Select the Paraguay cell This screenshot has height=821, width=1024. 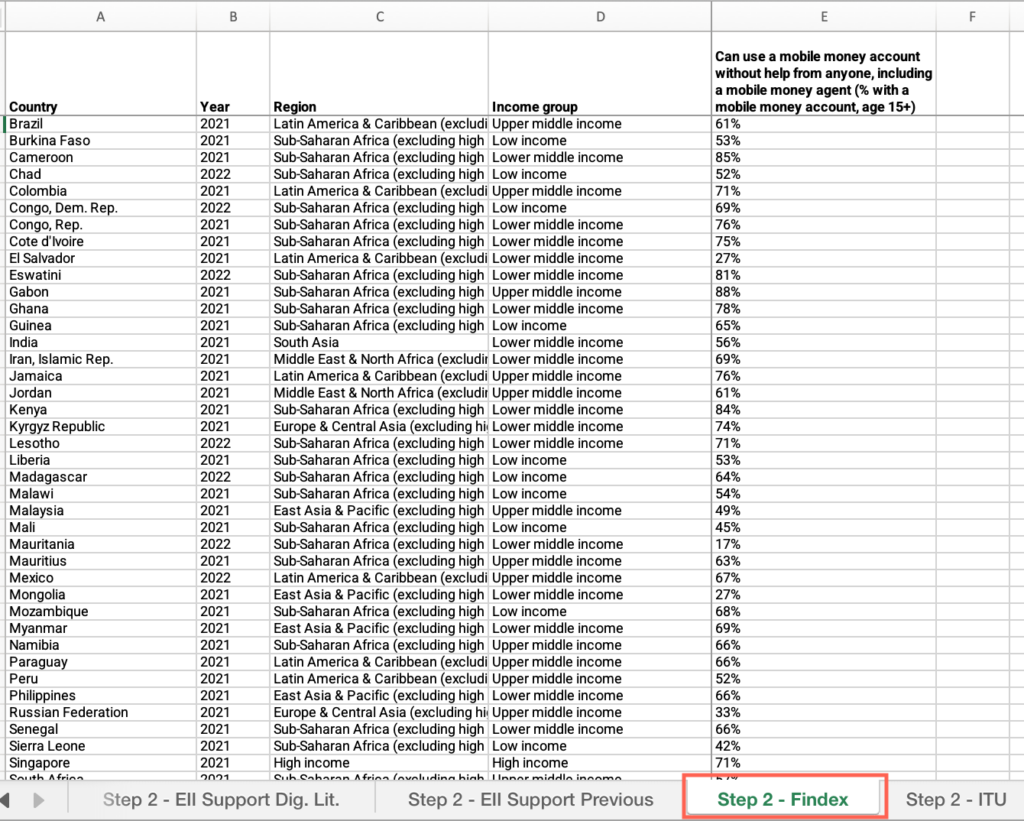pyautogui.click(x=101, y=662)
